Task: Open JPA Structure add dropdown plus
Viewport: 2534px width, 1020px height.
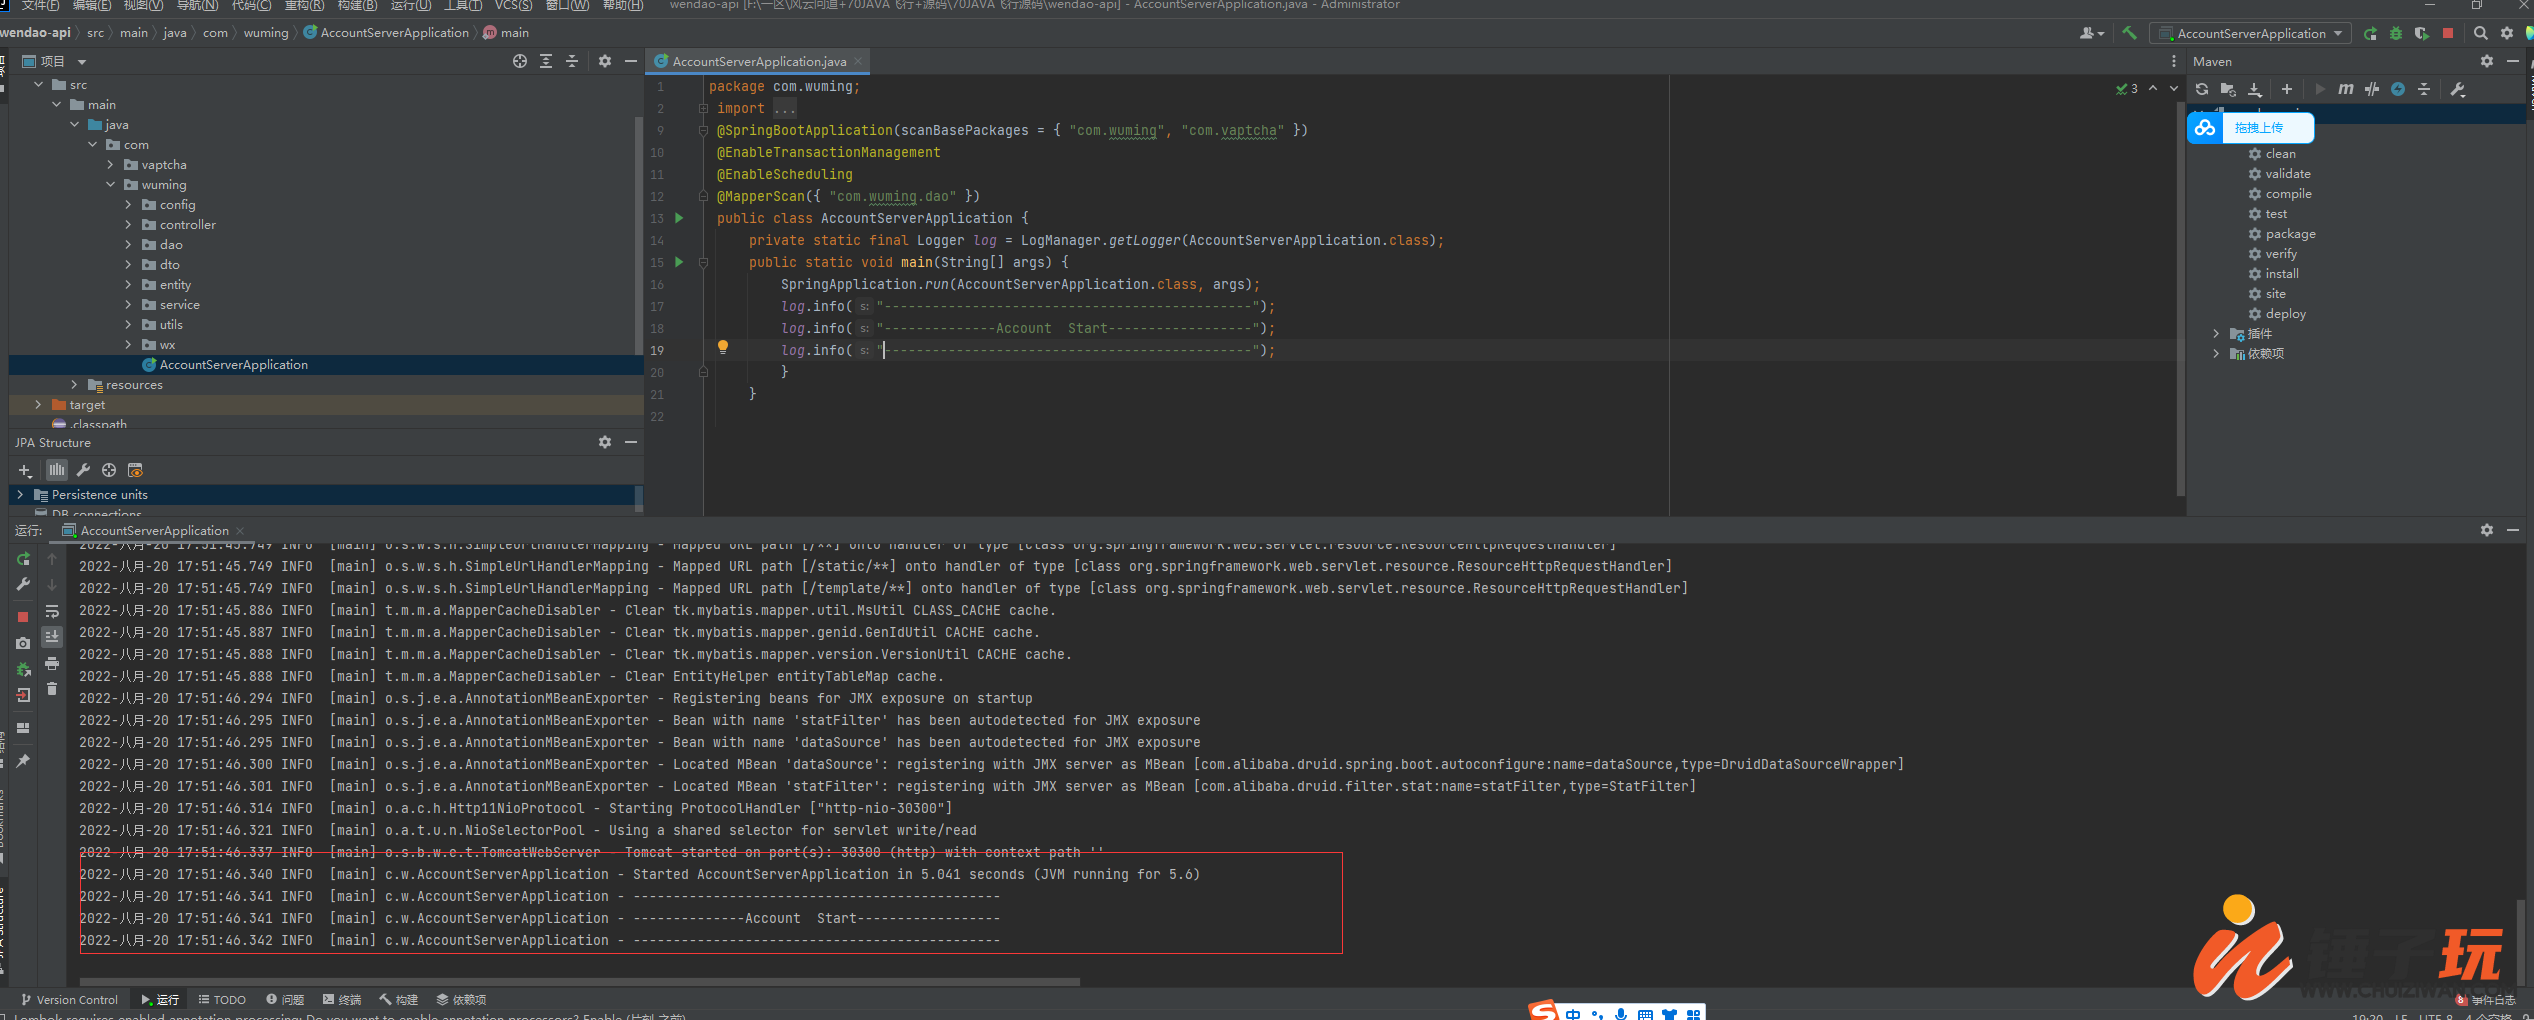Action: pyautogui.click(x=25, y=470)
